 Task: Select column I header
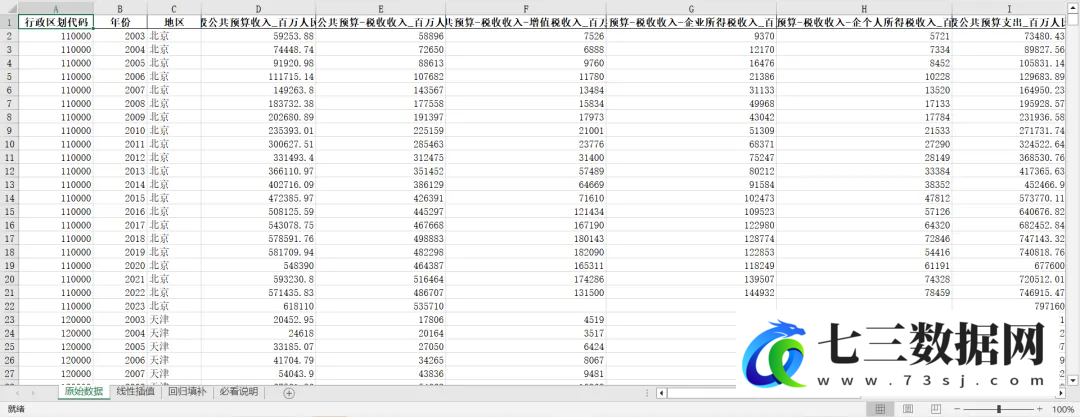click(x=1009, y=8)
